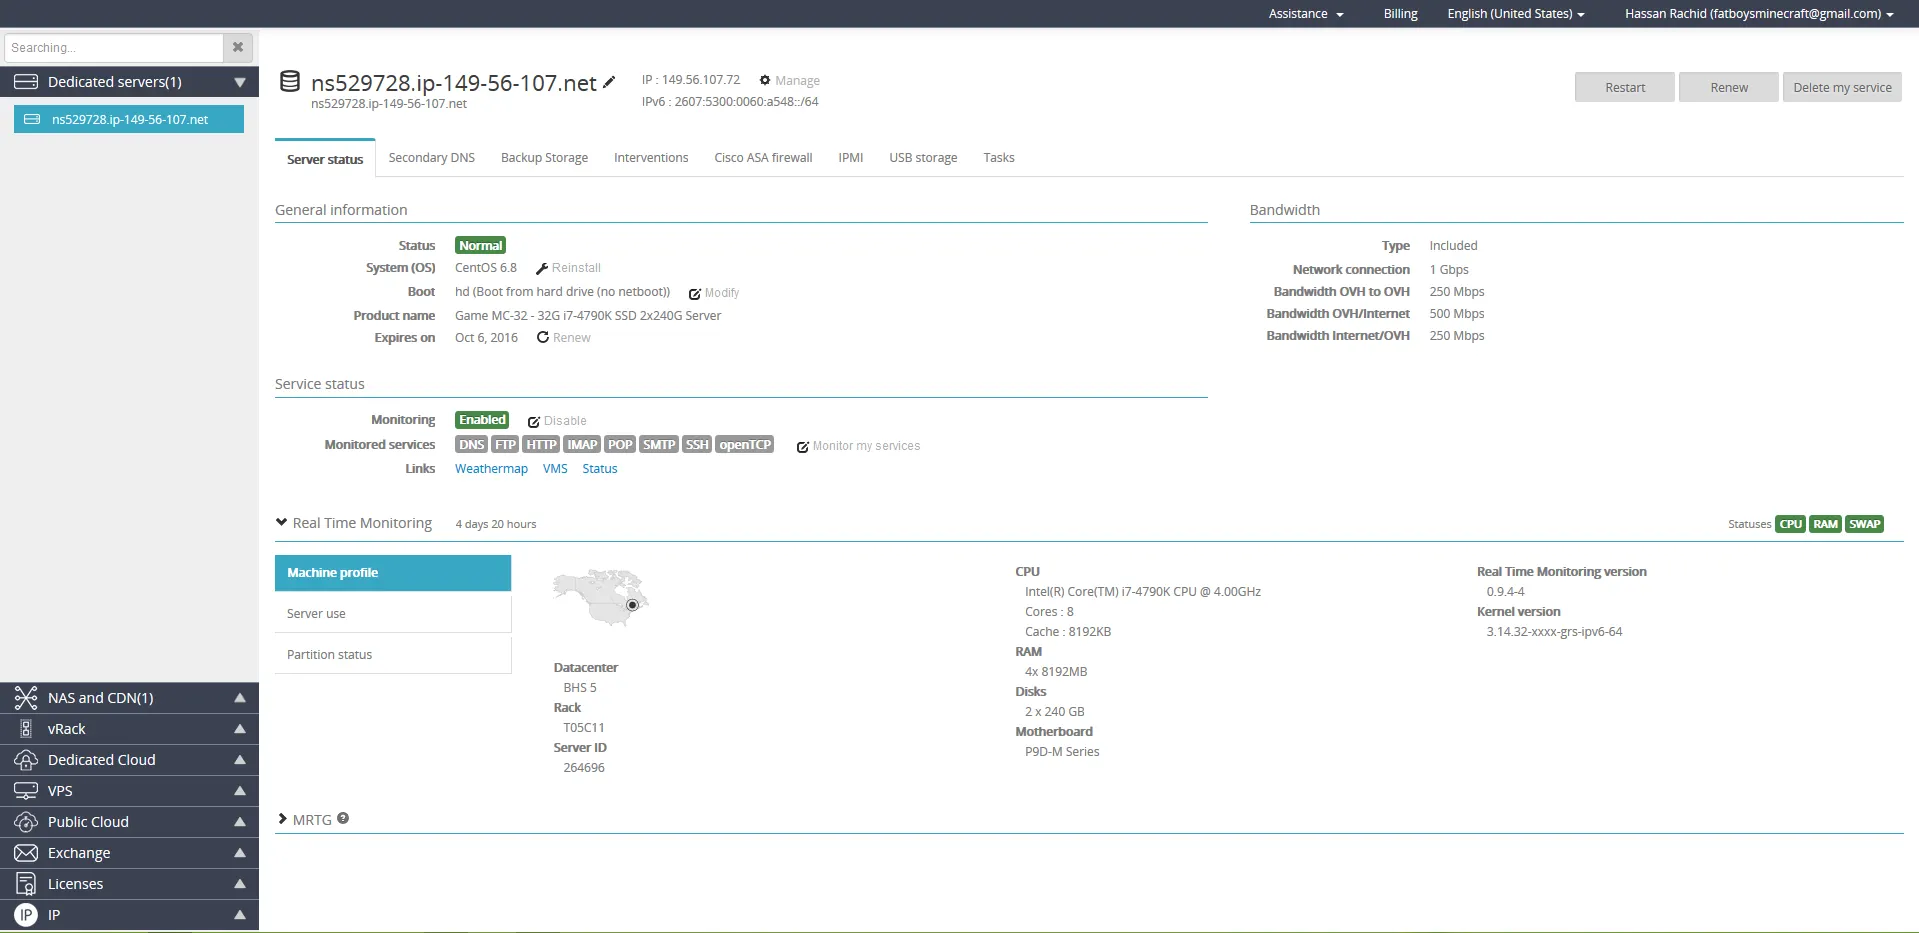Click the RAM status badge
1919x933 pixels.
1825,524
